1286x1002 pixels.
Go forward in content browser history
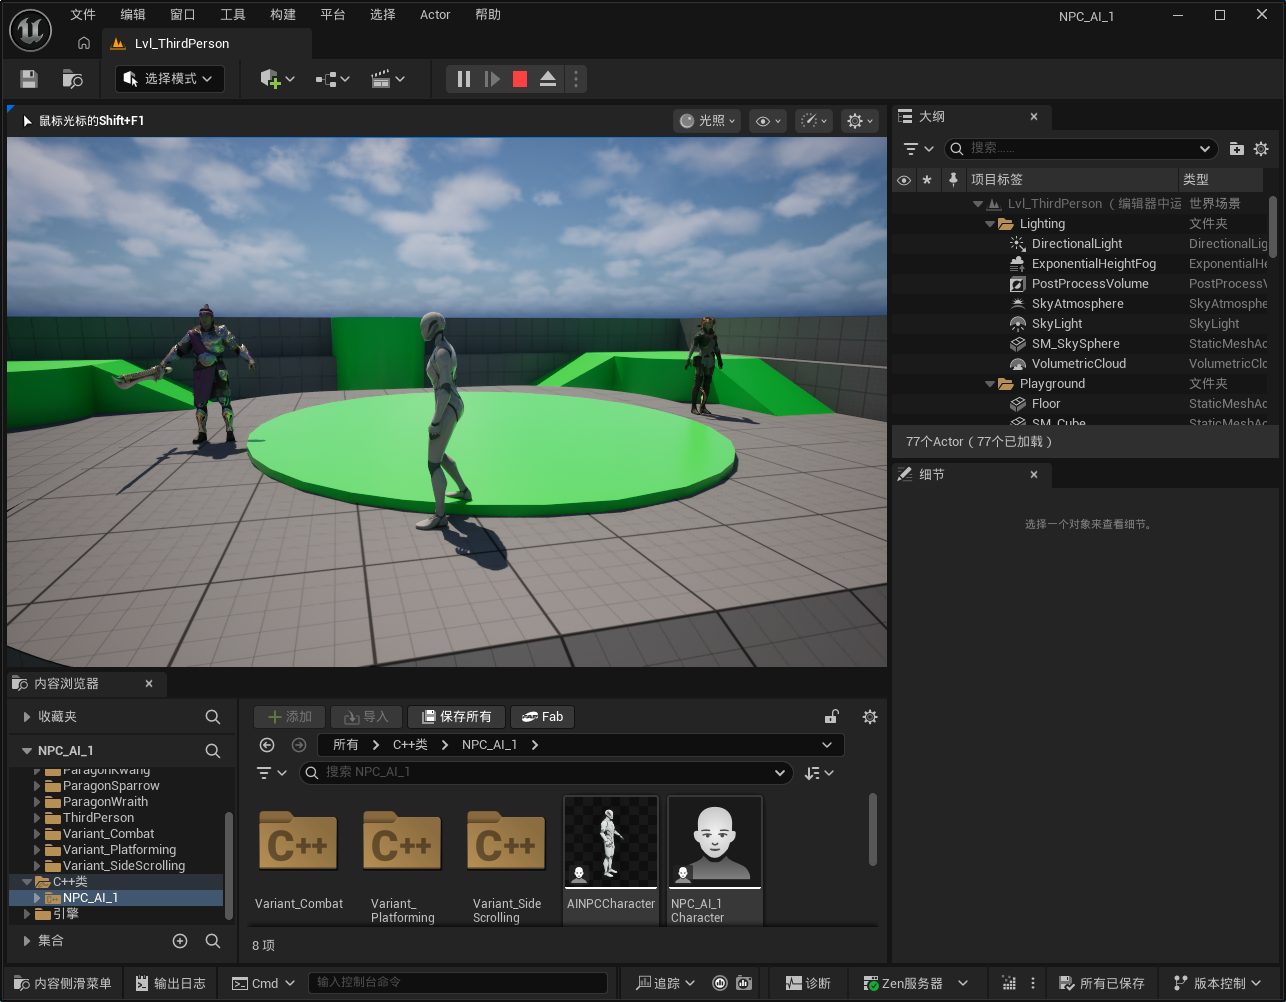[299, 745]
